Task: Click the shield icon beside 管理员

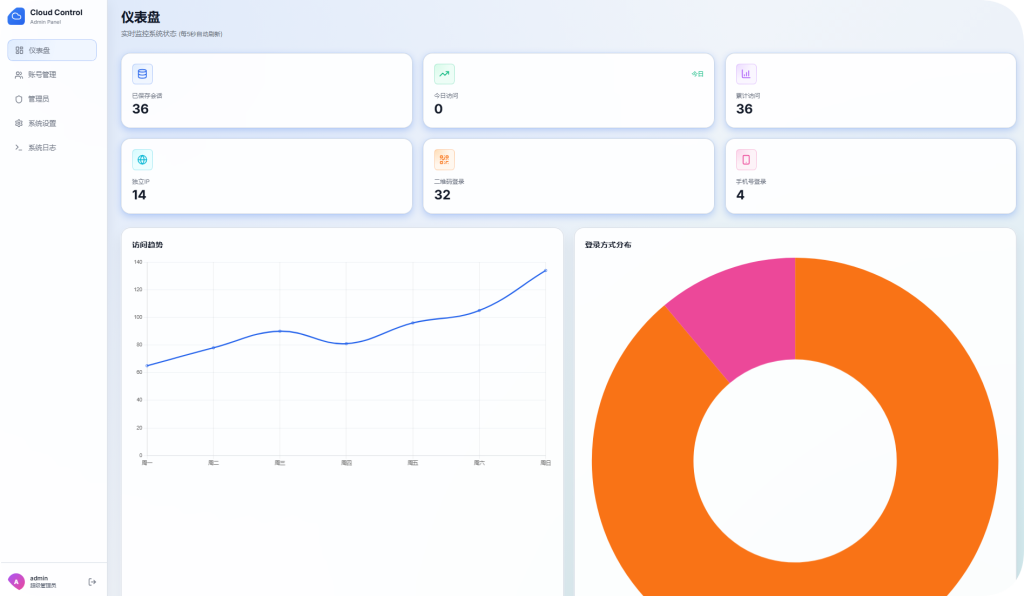Action: (x=19, y=99)
